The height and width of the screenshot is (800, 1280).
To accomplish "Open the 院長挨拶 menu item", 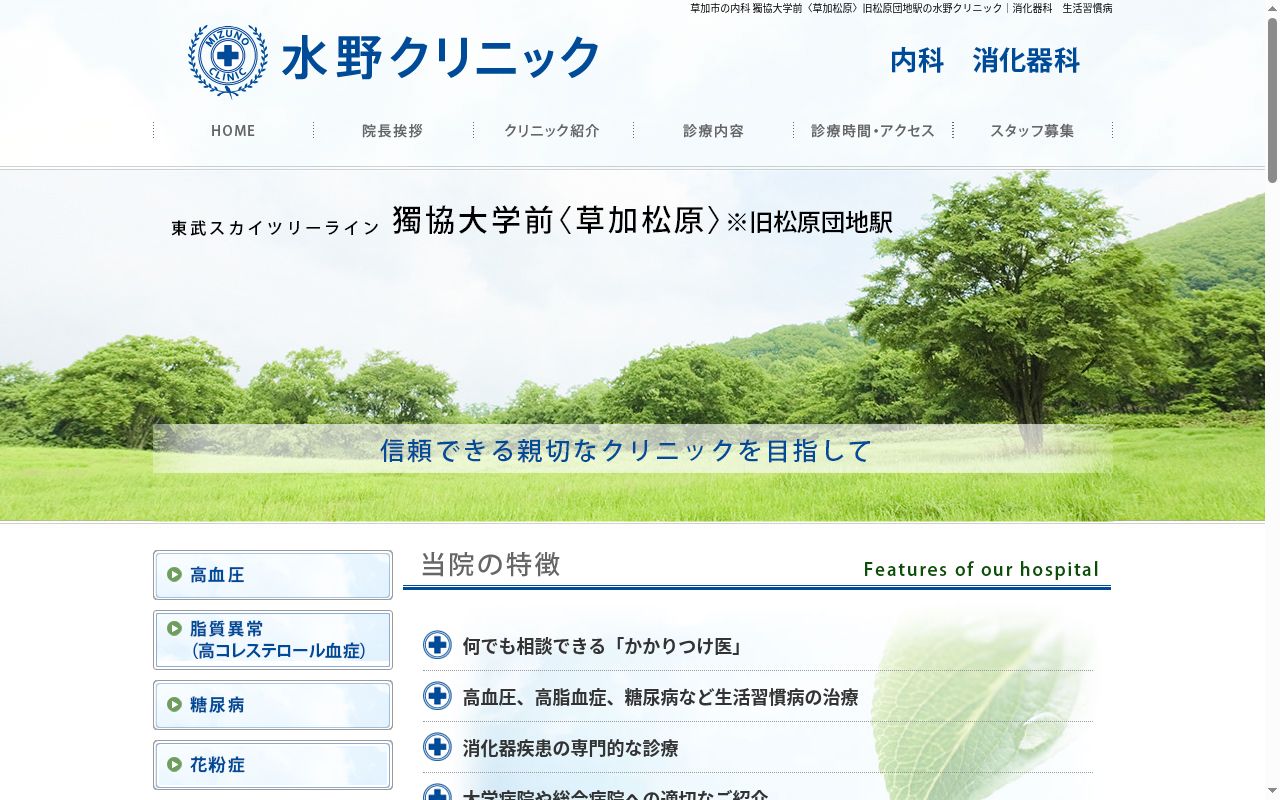I will (393, 131).
